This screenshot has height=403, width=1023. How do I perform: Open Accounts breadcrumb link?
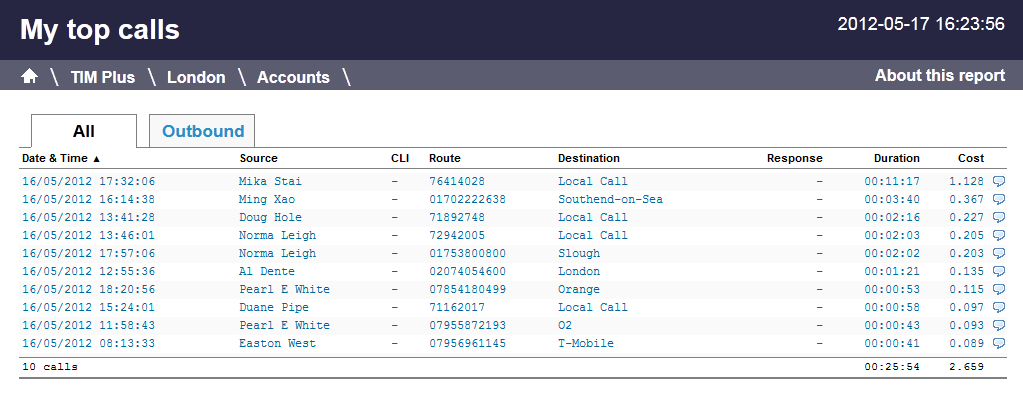point(293,77)
